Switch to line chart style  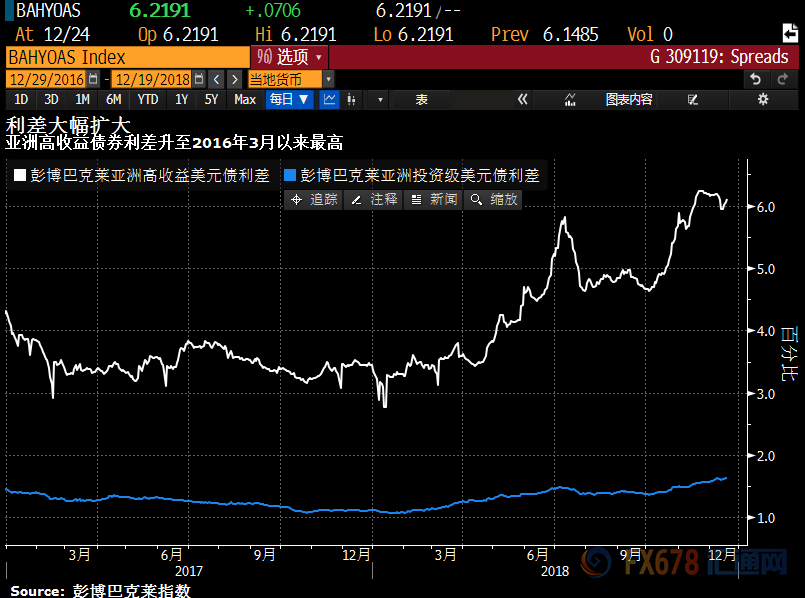pyautogui.click(x=329, y=99)
